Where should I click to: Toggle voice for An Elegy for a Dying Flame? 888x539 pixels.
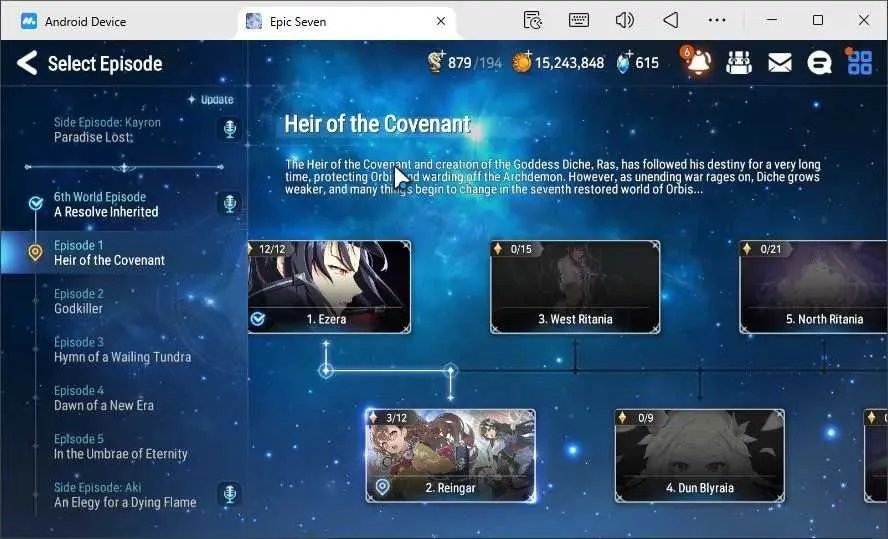pos(229,494)
